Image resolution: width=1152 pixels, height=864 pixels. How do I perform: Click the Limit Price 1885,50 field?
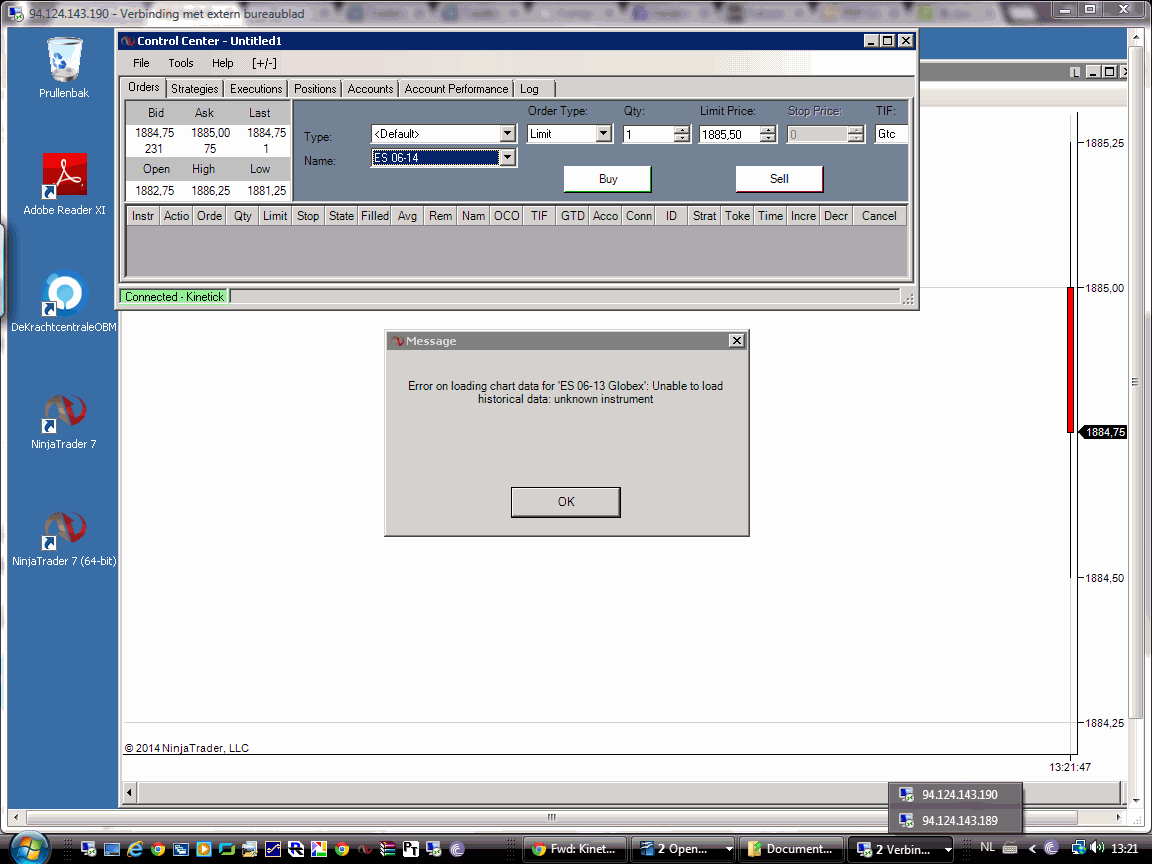[x=730, y=134]
